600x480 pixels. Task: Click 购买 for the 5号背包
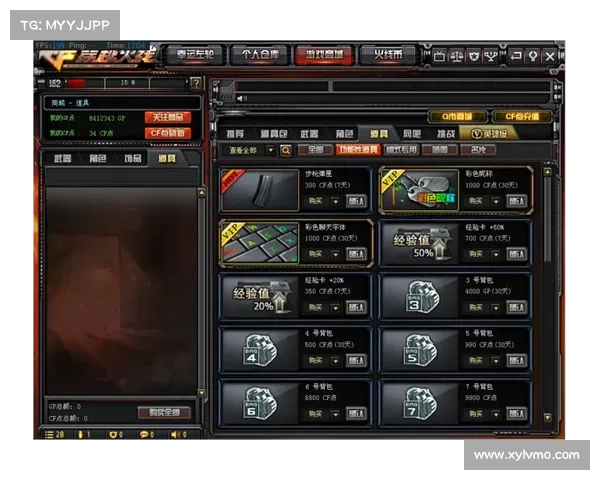pos(476,360)
